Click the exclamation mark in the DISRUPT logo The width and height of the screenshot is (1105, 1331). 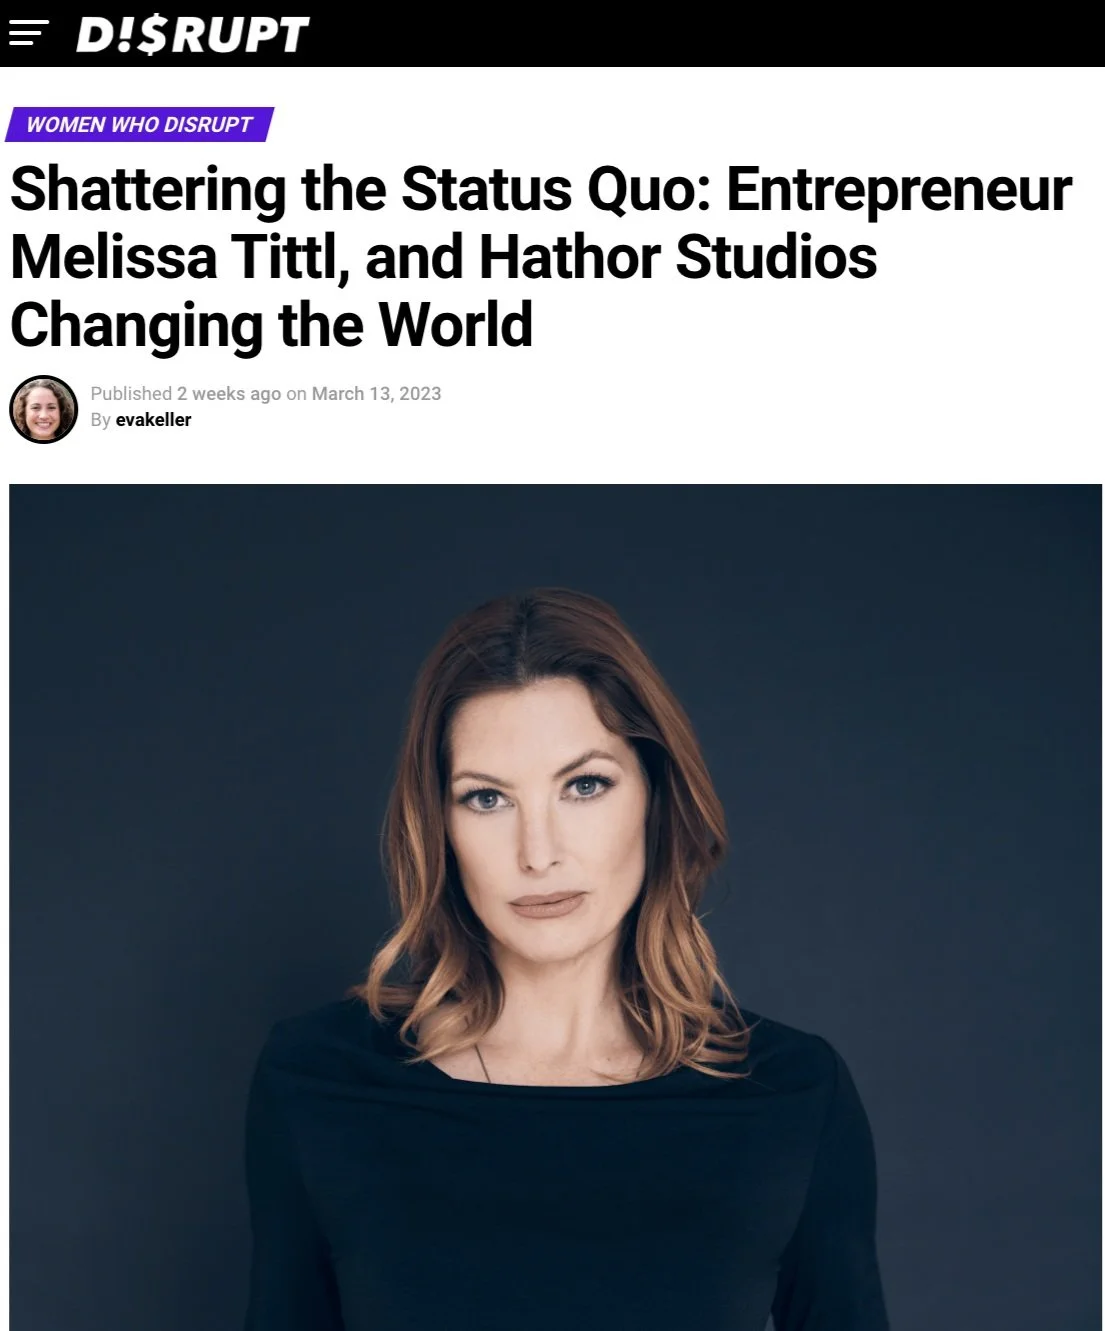124,35
